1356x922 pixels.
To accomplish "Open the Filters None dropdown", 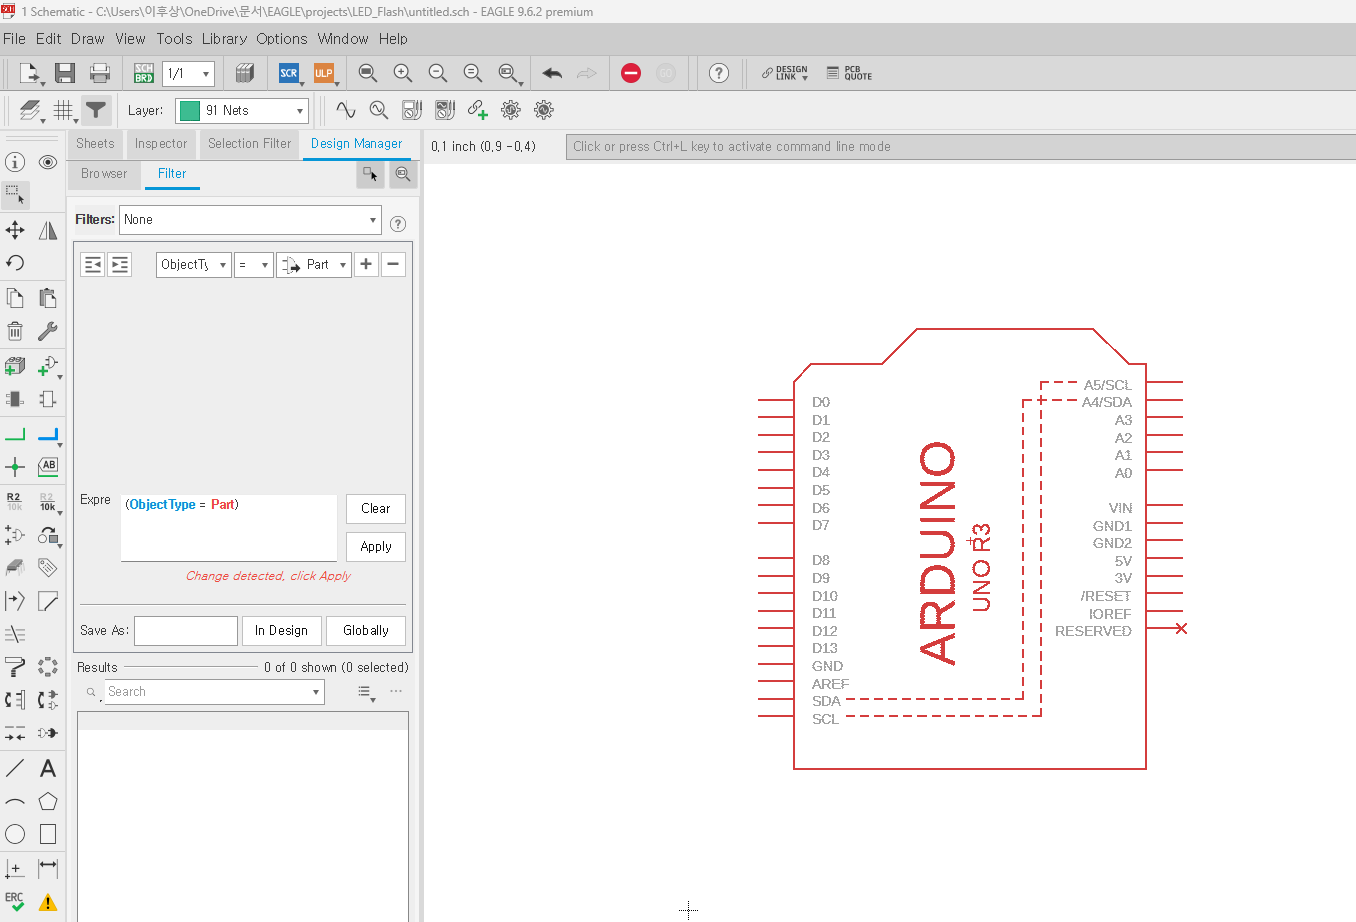I will point(250,220).
